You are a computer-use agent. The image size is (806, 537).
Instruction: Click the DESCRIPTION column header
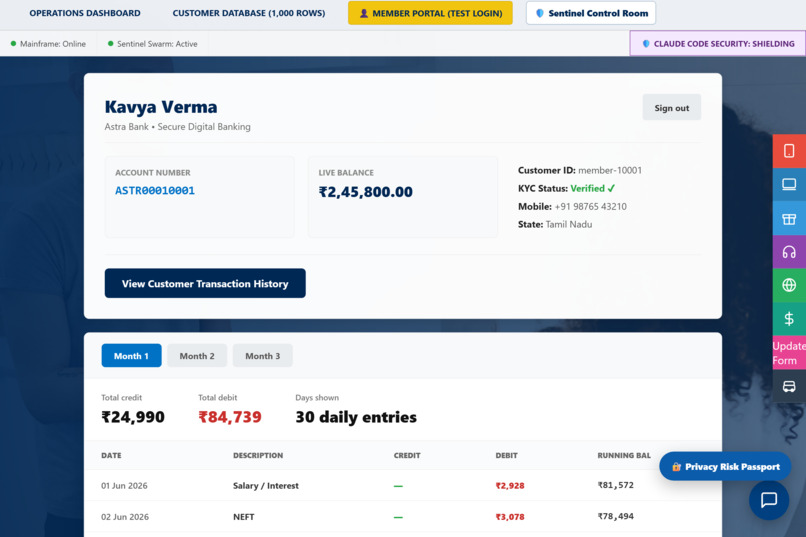pos(258,455)
